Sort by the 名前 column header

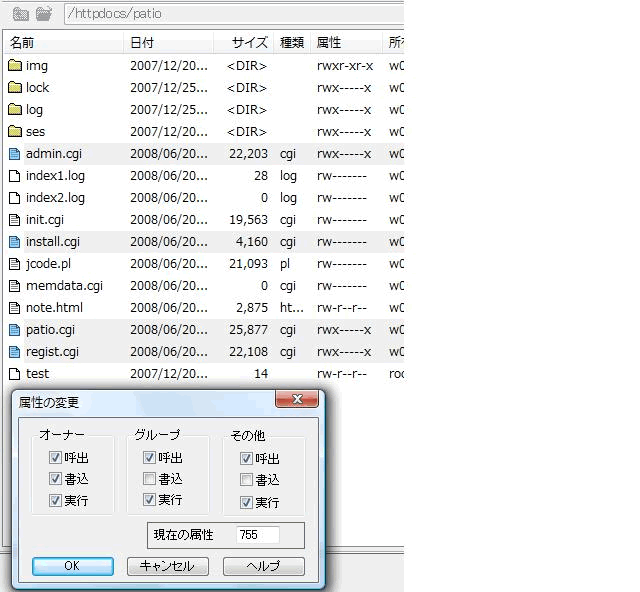tap(63, 42)
